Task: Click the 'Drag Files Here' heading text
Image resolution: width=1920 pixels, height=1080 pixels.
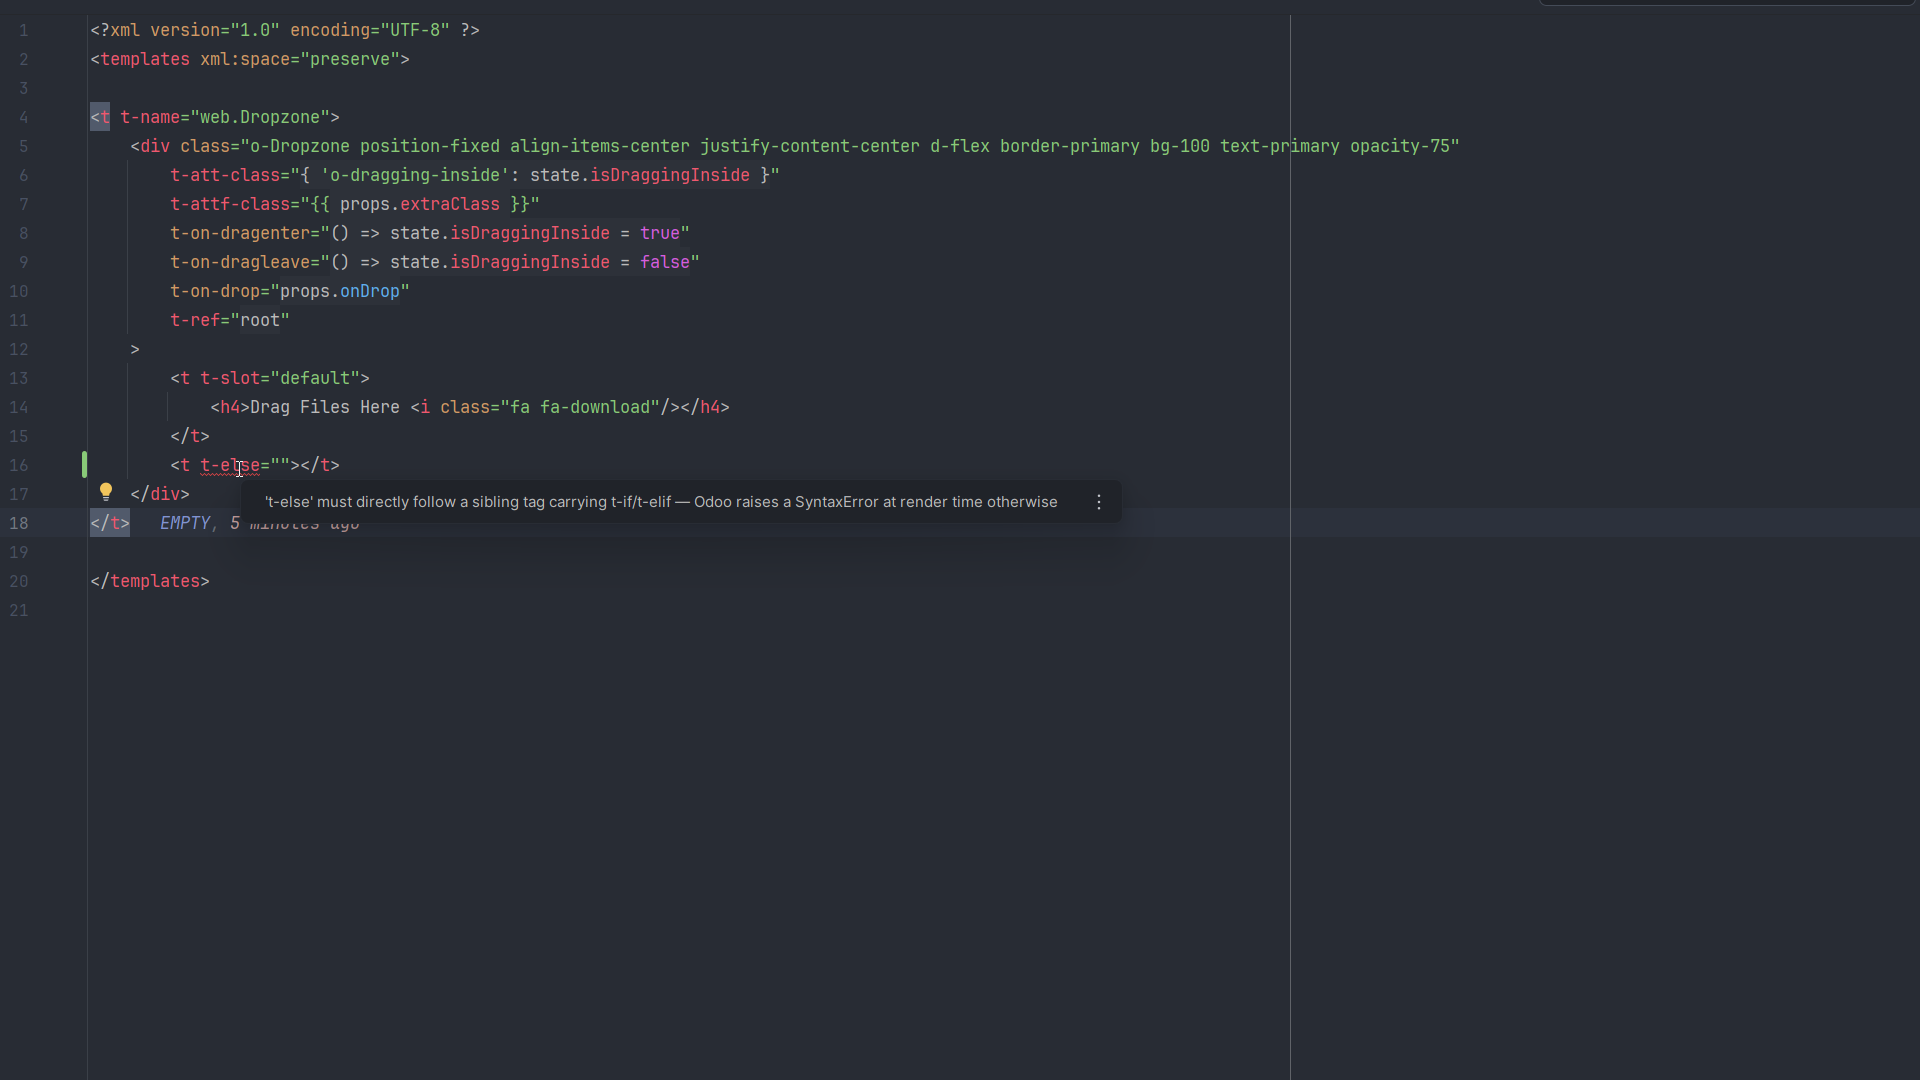Action: click(325, 407)
